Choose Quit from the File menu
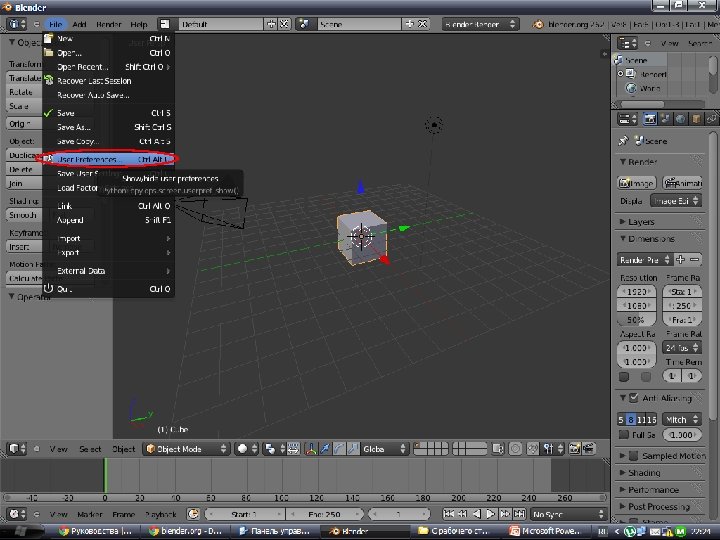The width and height of the screenshot is (720, 540). [108, 289]
